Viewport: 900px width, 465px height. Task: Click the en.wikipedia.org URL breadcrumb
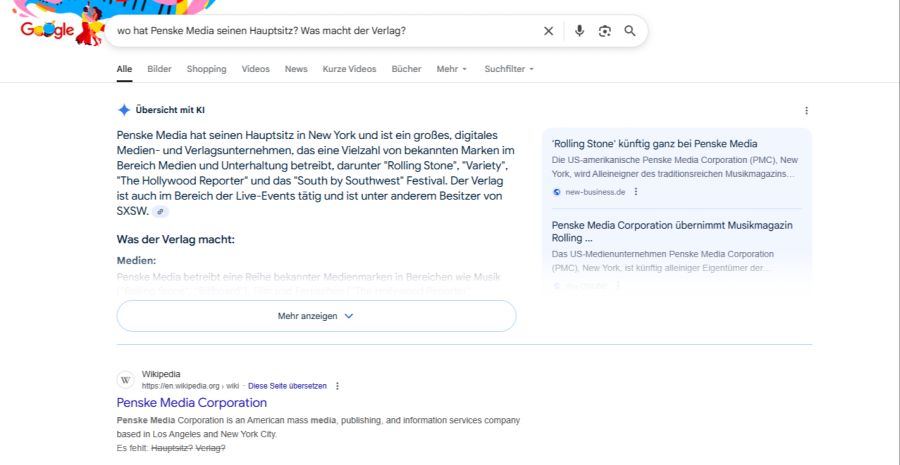click(191, 386)
